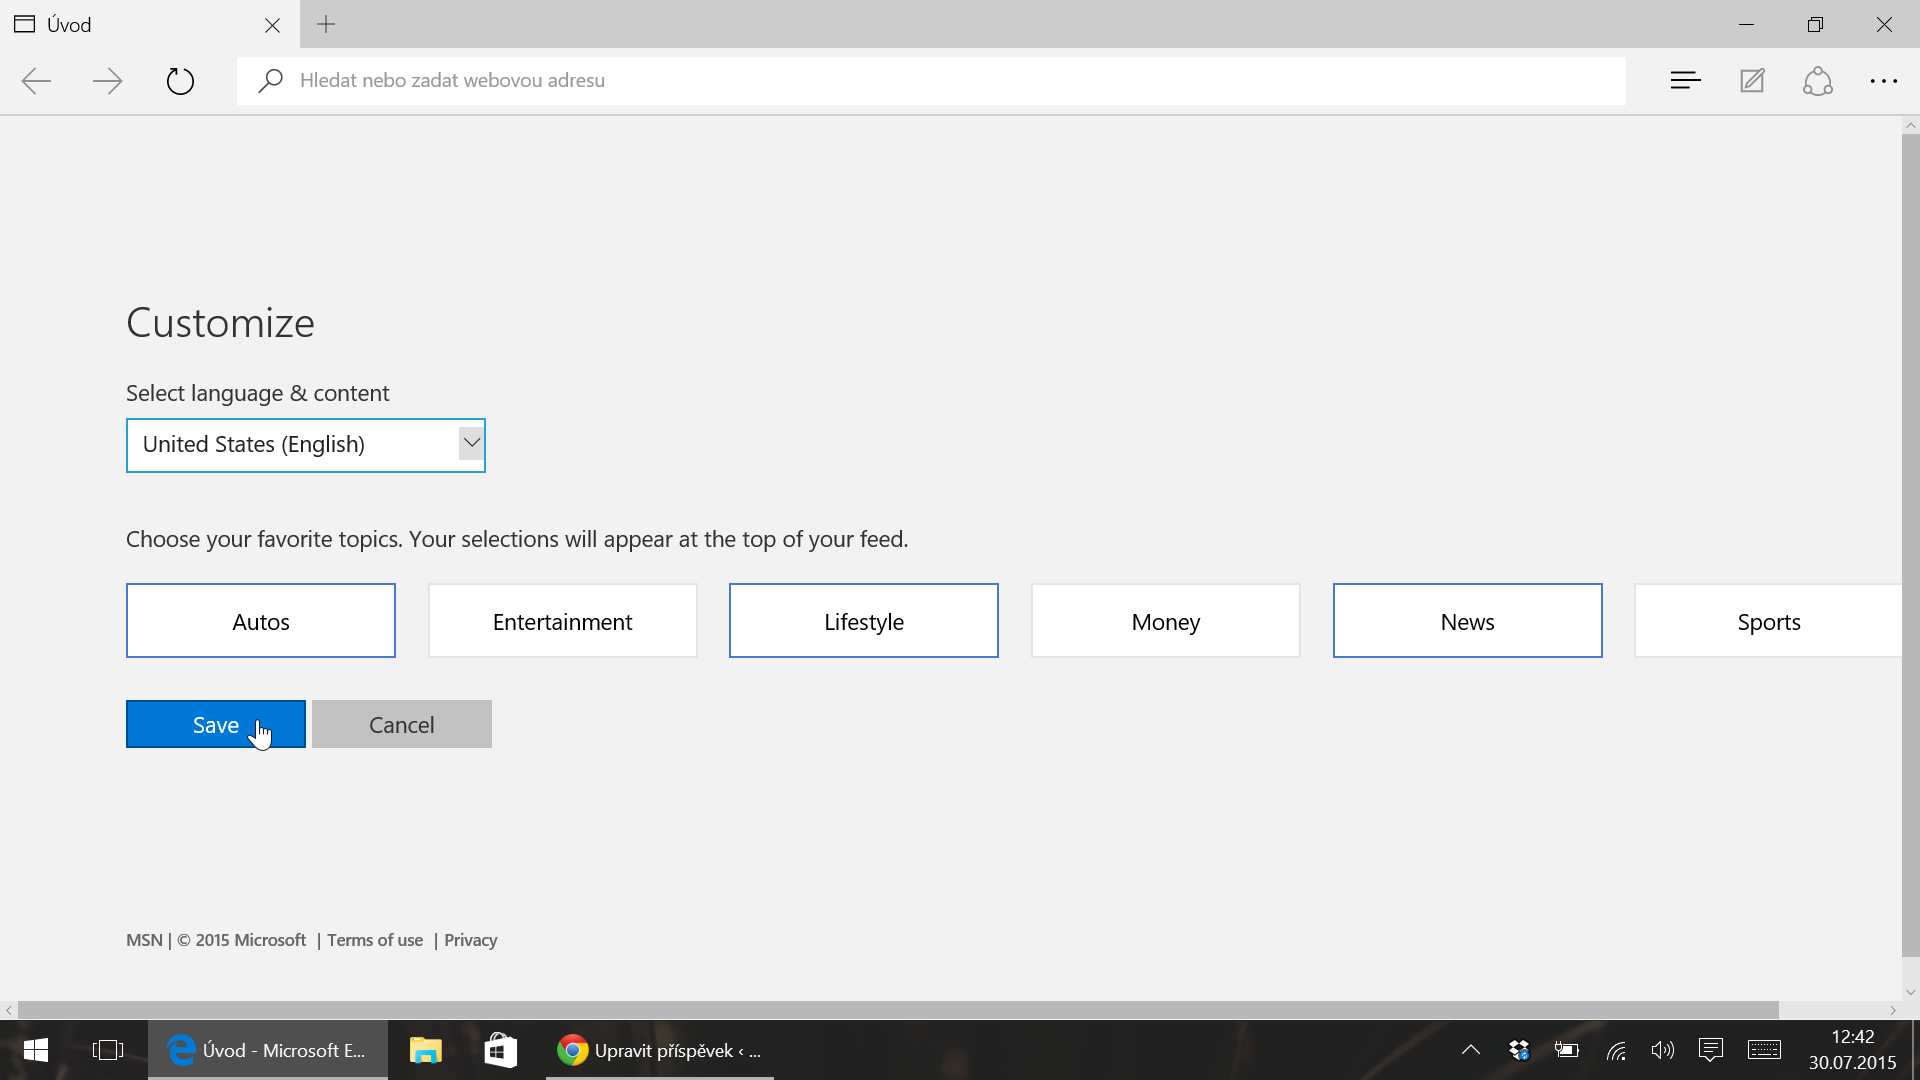
Task: Click the Share icon in toolbar
Action: point(1818,81)
